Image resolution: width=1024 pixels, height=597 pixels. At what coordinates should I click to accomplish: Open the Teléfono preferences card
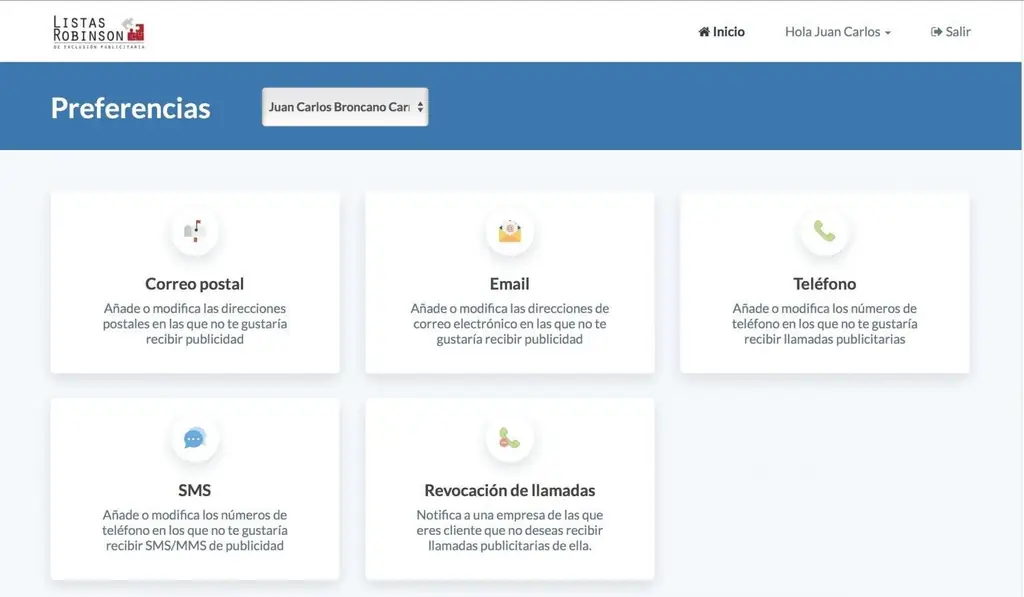[x=824, y=283]
